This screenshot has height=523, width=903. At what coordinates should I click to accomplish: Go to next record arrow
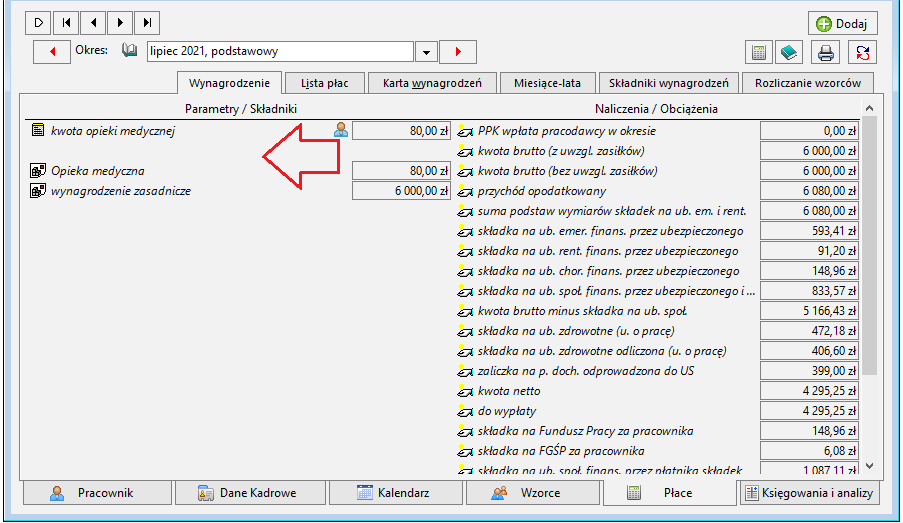[x=120, y=22]
